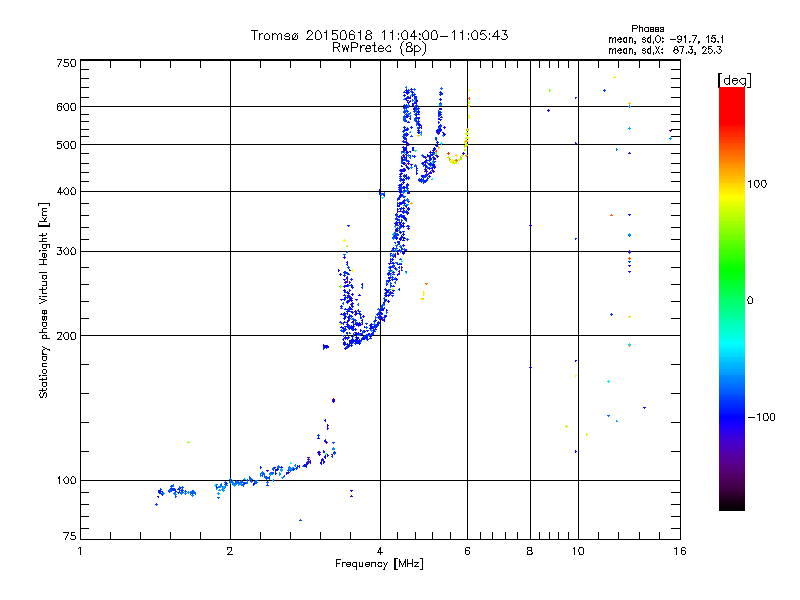Pick the black bottom of the phase colorbar
Screen dimensions: 800x600
coord(732,503)
